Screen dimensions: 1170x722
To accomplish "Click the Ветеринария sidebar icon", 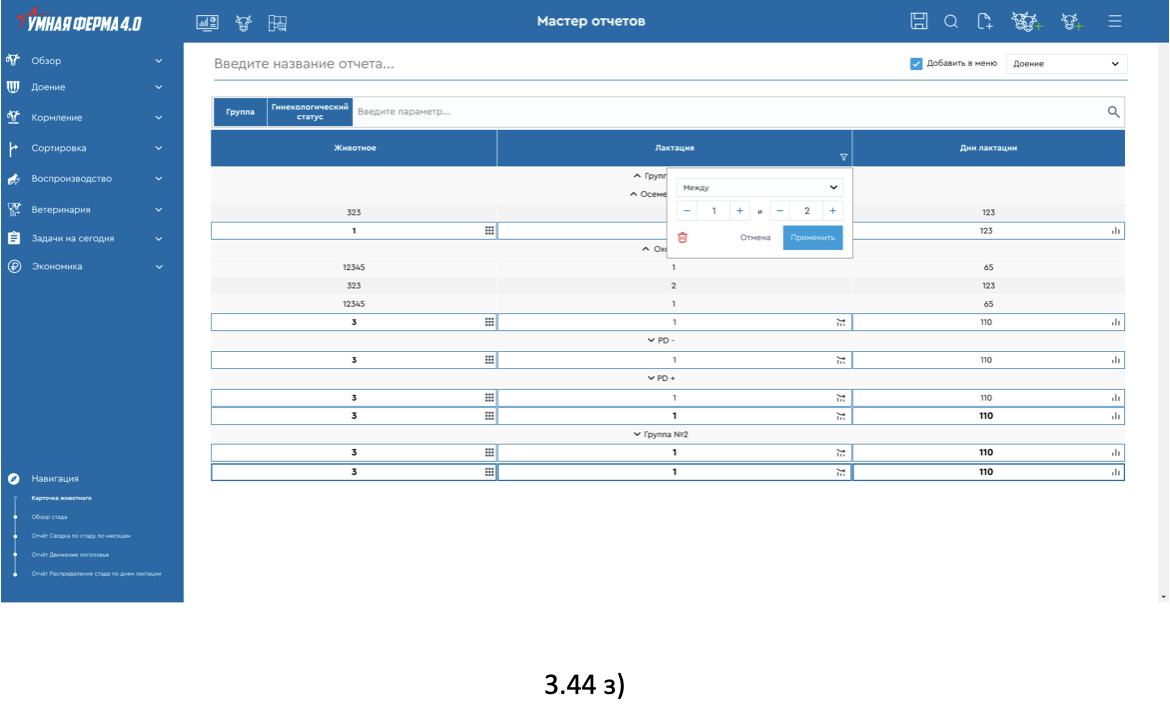I will (13, 210).
